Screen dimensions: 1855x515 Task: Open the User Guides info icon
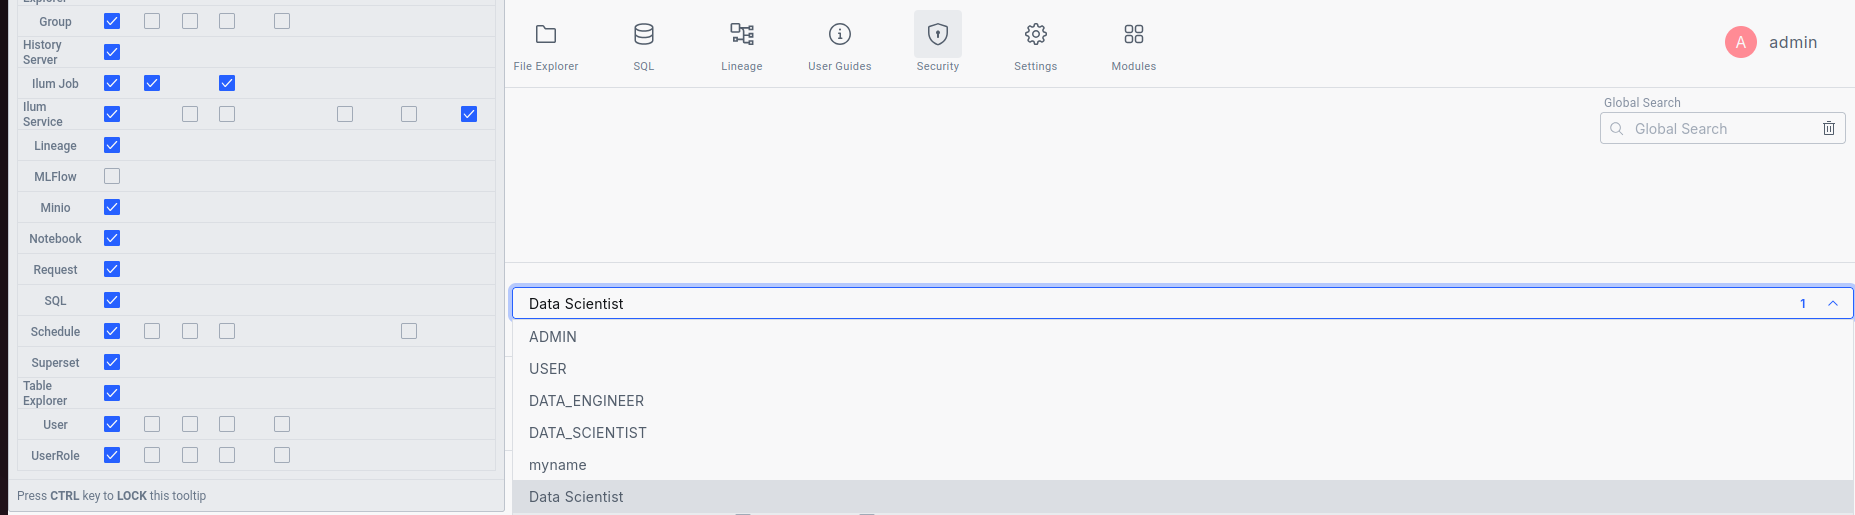pyautogui.click(x=840, y=35)
